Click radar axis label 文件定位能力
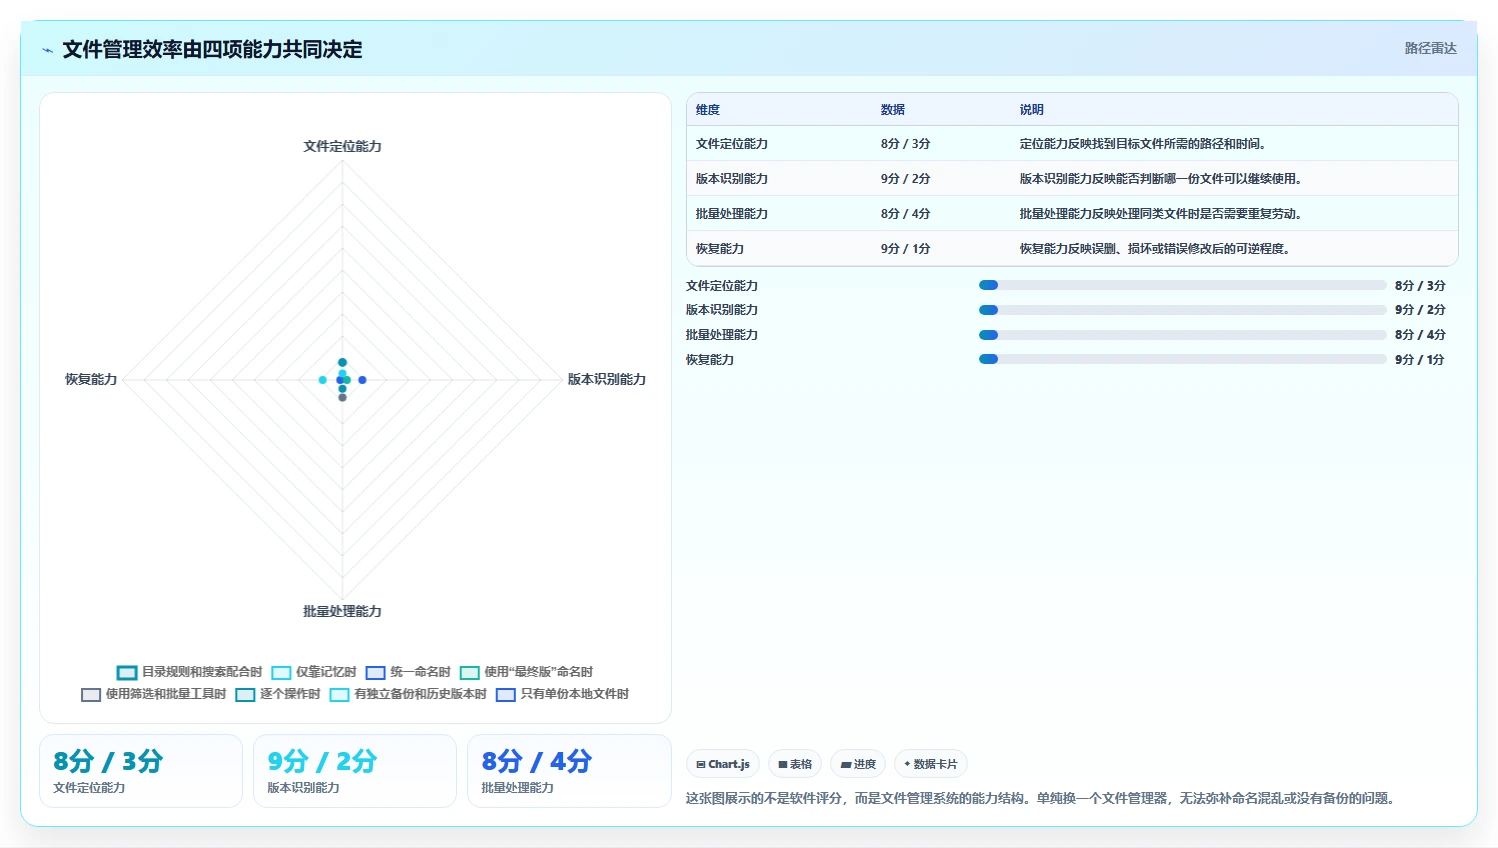 (342, 146)
